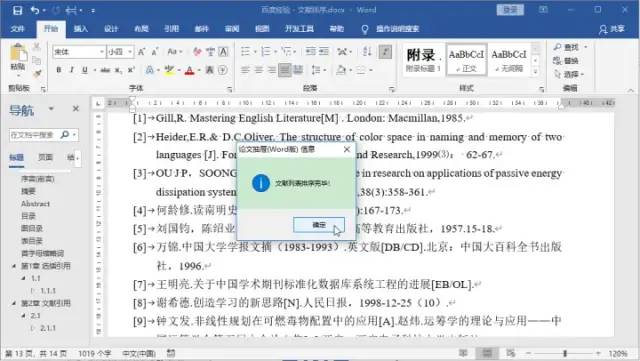Click the show paragraph marks icon
Image resolution: width=640 pixels, height=361 pixels.
(385, 51)
